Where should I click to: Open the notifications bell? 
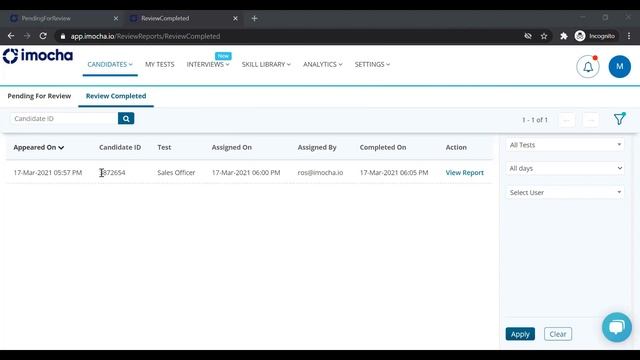point(588,67)
